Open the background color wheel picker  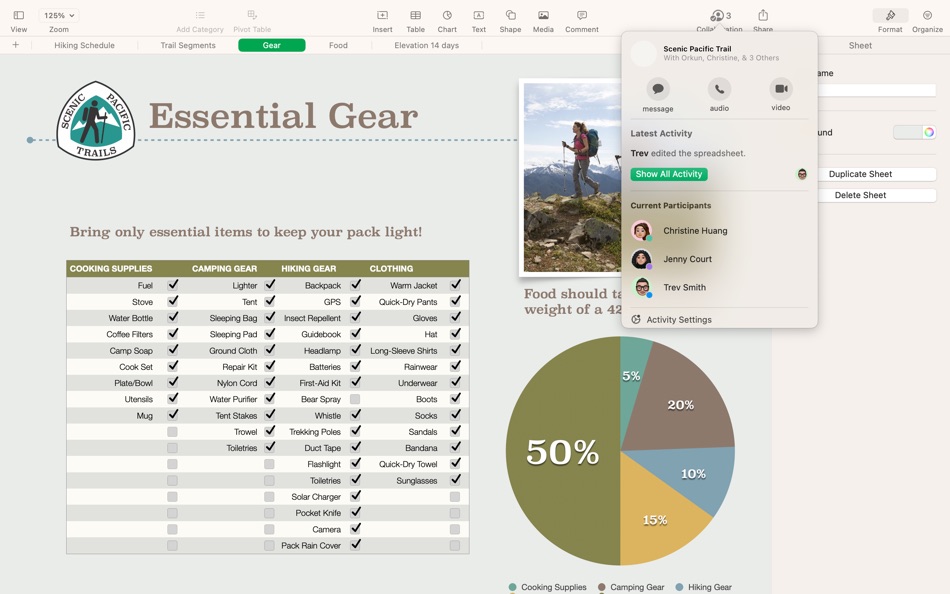[x=929, y=132]
